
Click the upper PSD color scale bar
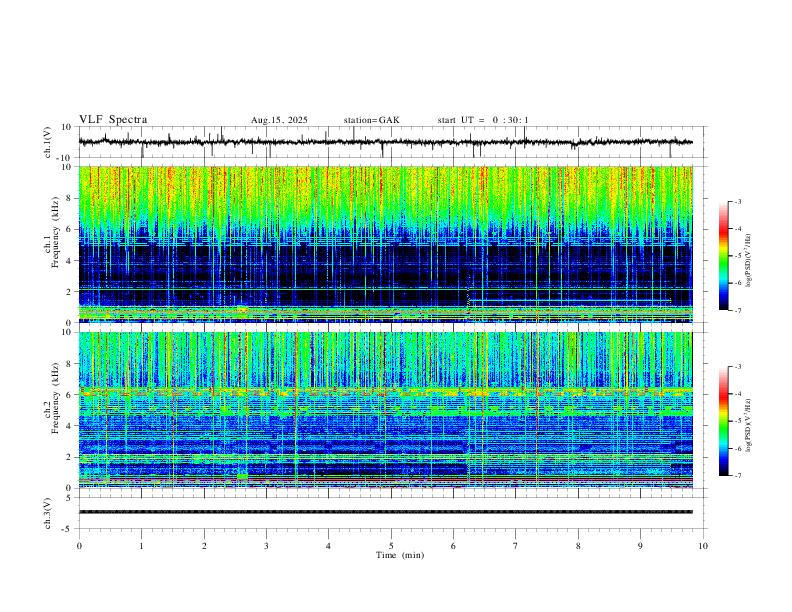click(x=723, y=256)
